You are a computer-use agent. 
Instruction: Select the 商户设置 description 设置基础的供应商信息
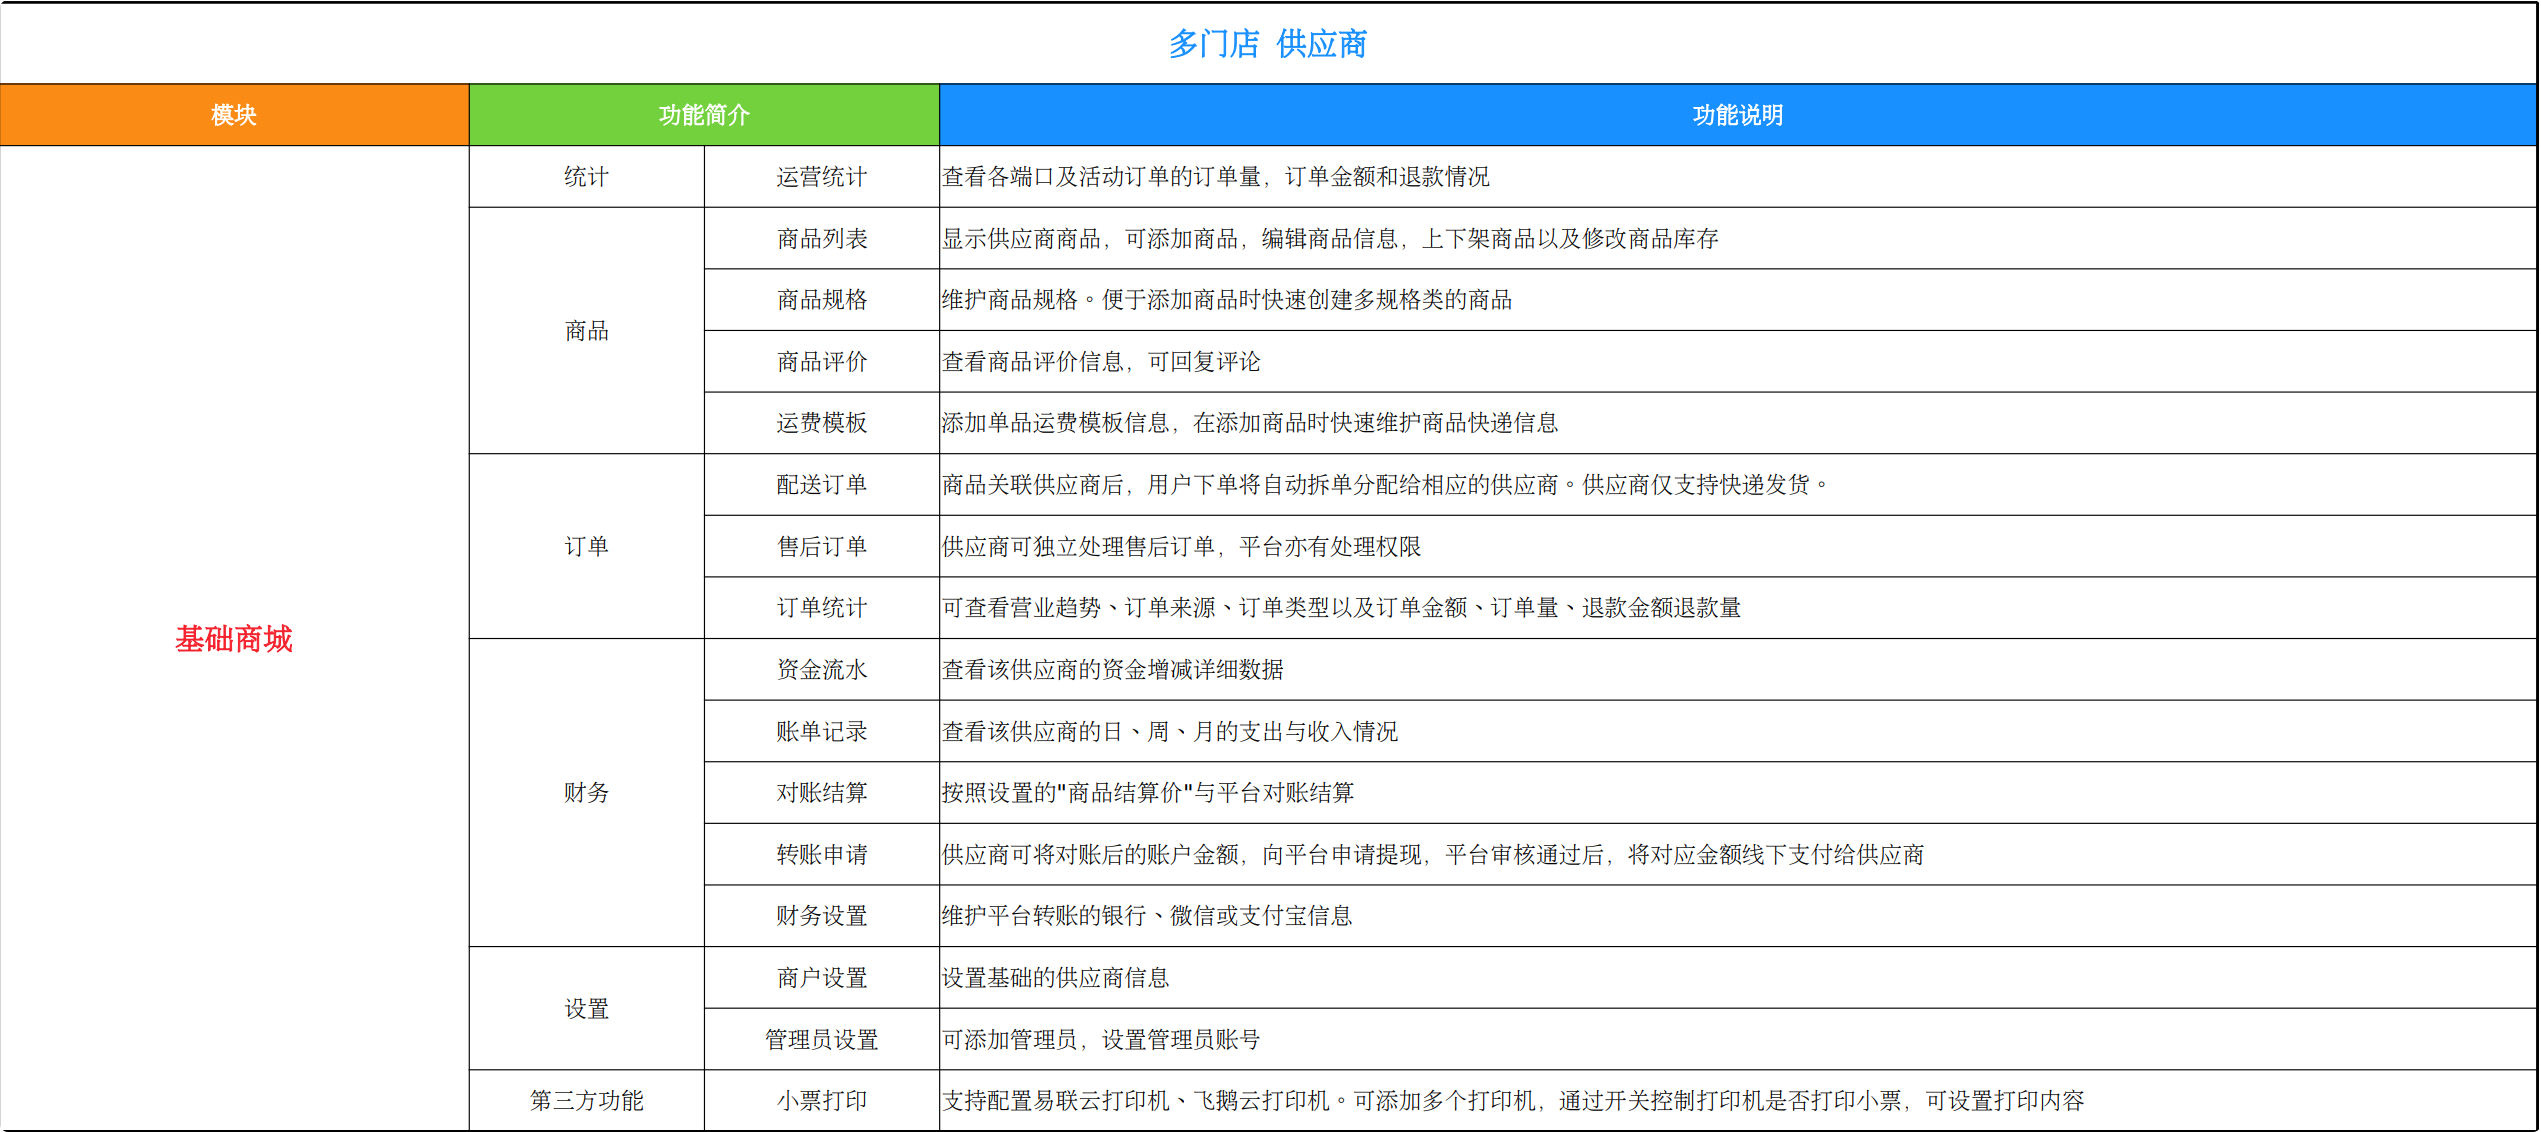coord(1055,978)
